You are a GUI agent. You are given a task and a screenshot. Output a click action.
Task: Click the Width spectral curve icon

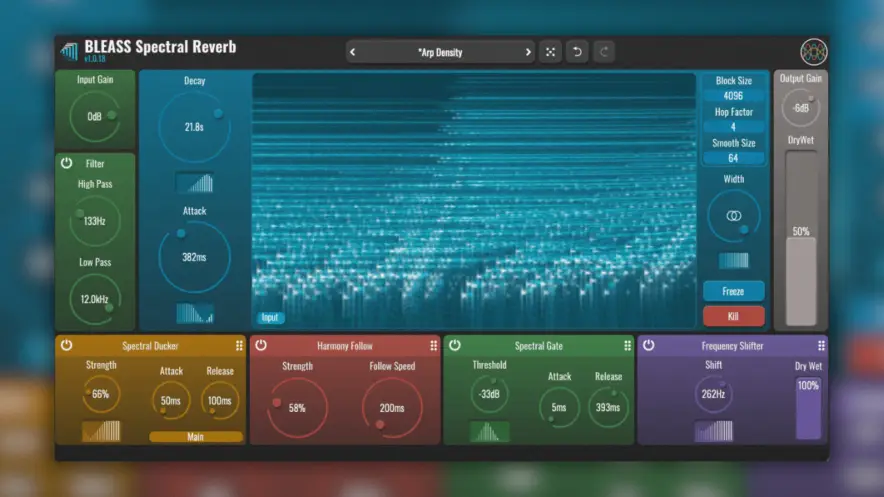pos(733,260)
